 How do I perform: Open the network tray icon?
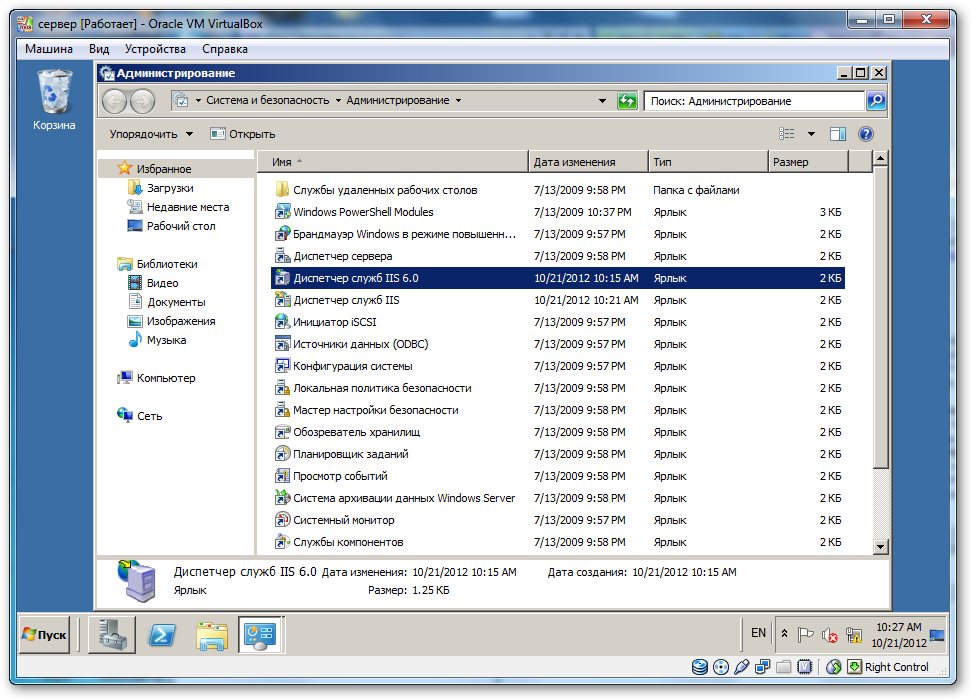853,635
